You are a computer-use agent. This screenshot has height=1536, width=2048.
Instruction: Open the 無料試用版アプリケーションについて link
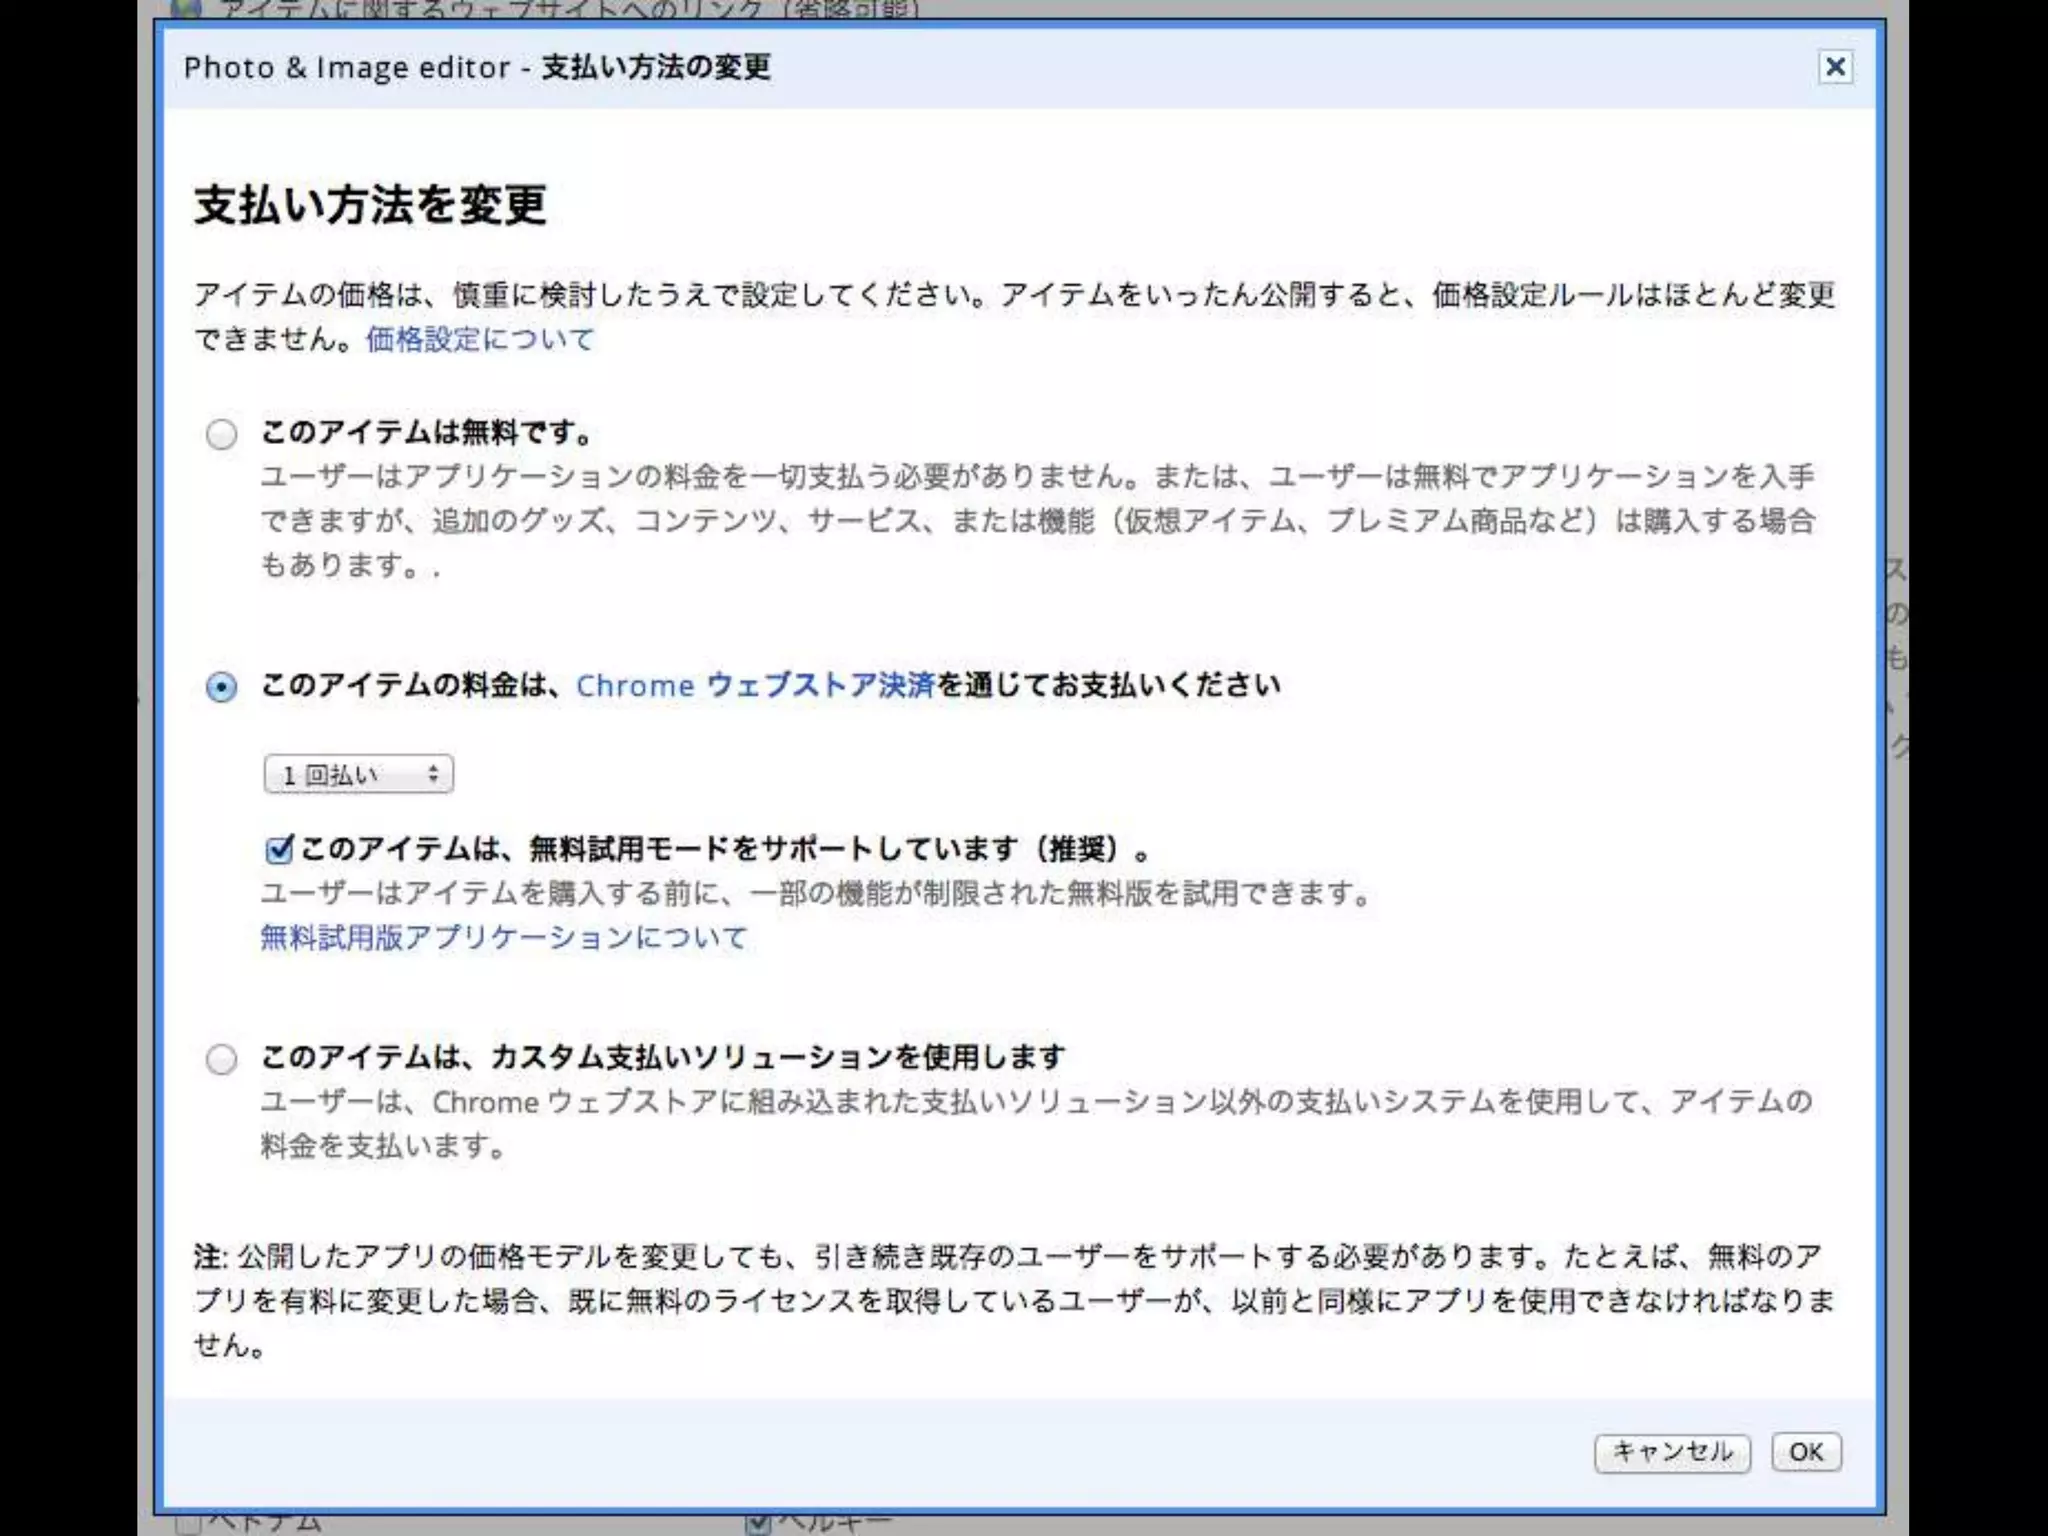coord(503,938)
